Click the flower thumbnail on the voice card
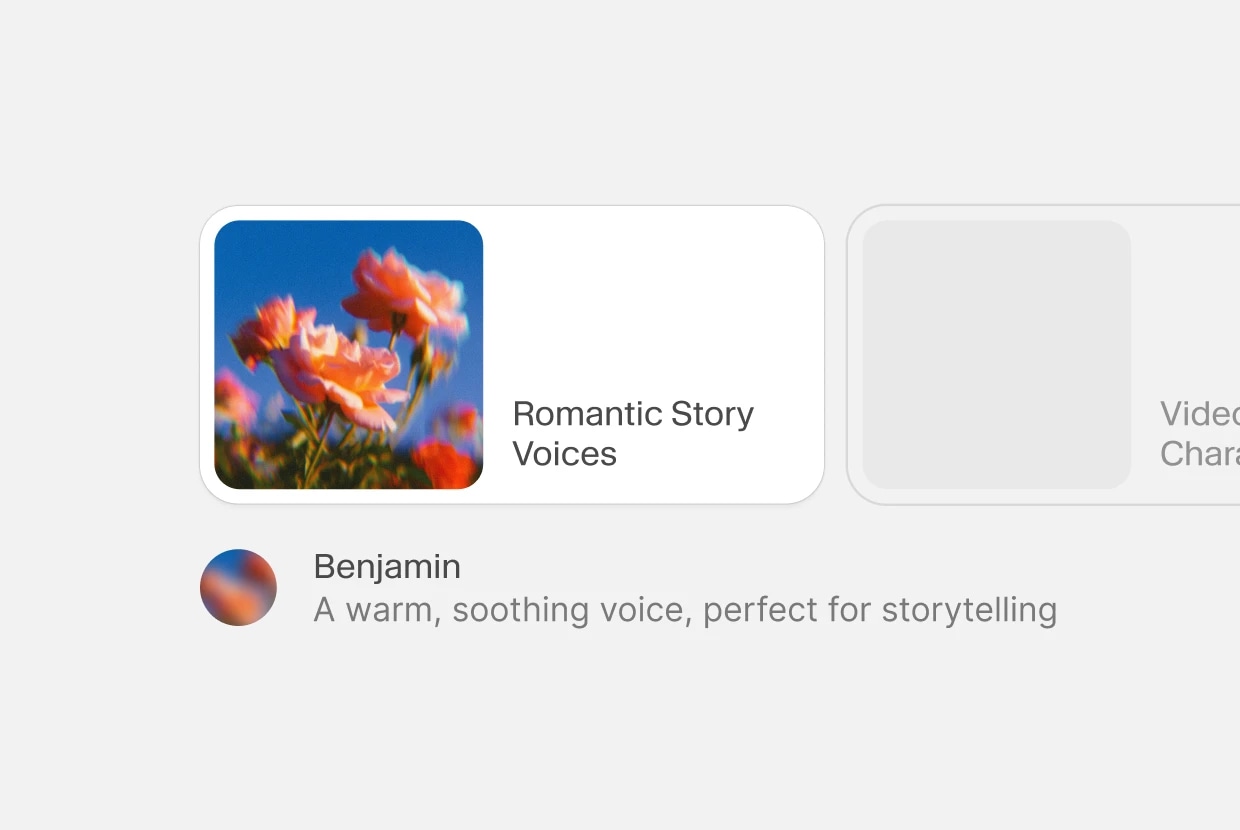Viewport: 1240px width, 830px height. point(348,355)
